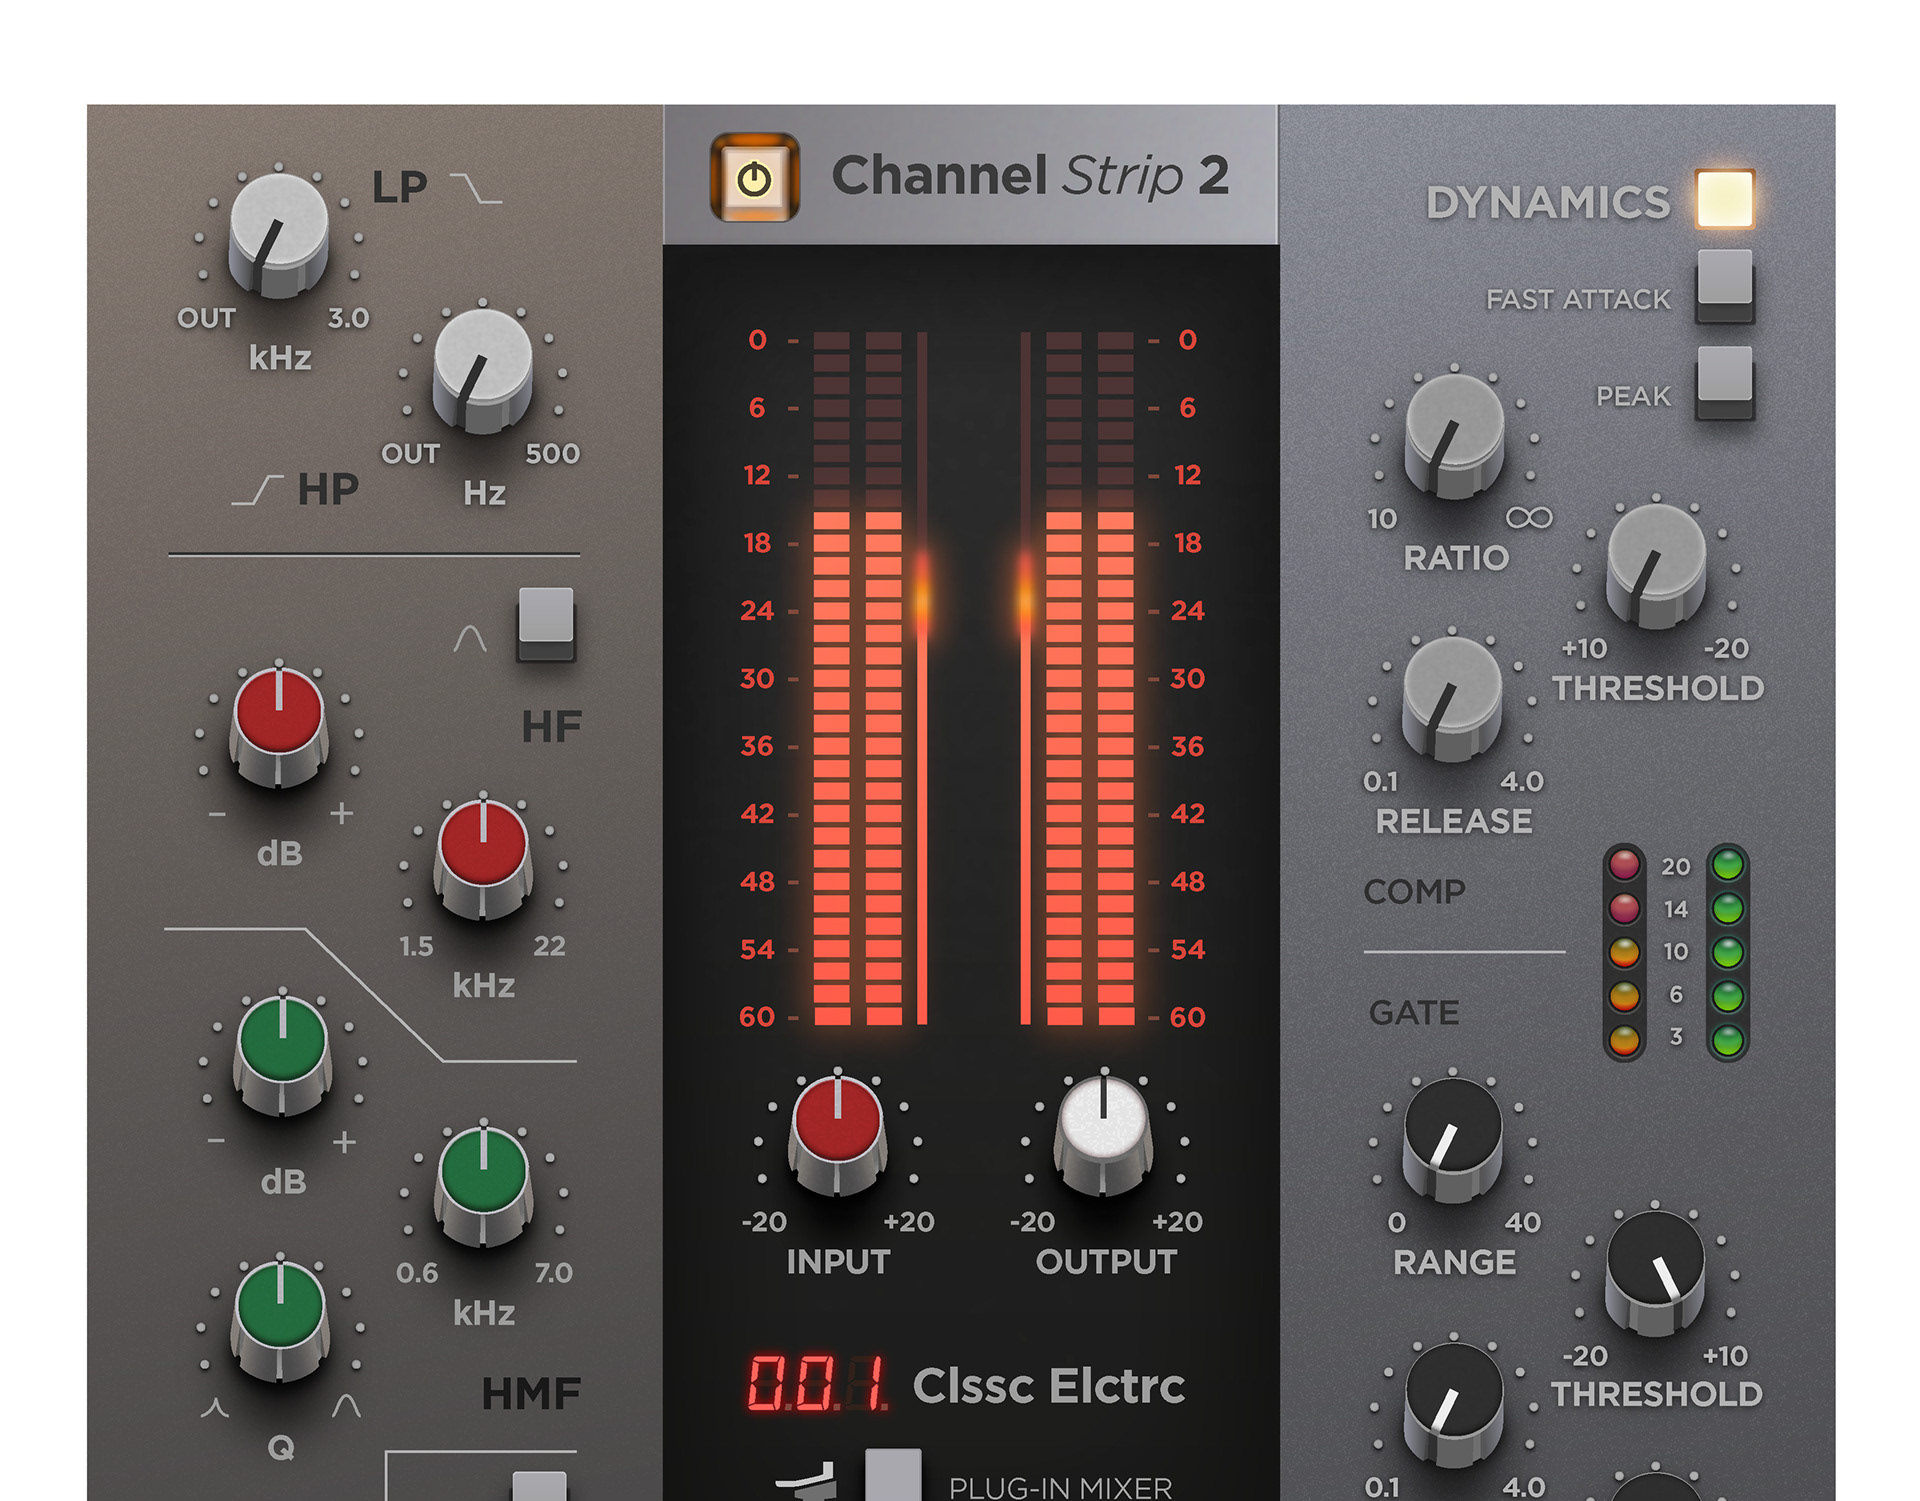Click the red HF kHz frequency knob

point(483,859)
